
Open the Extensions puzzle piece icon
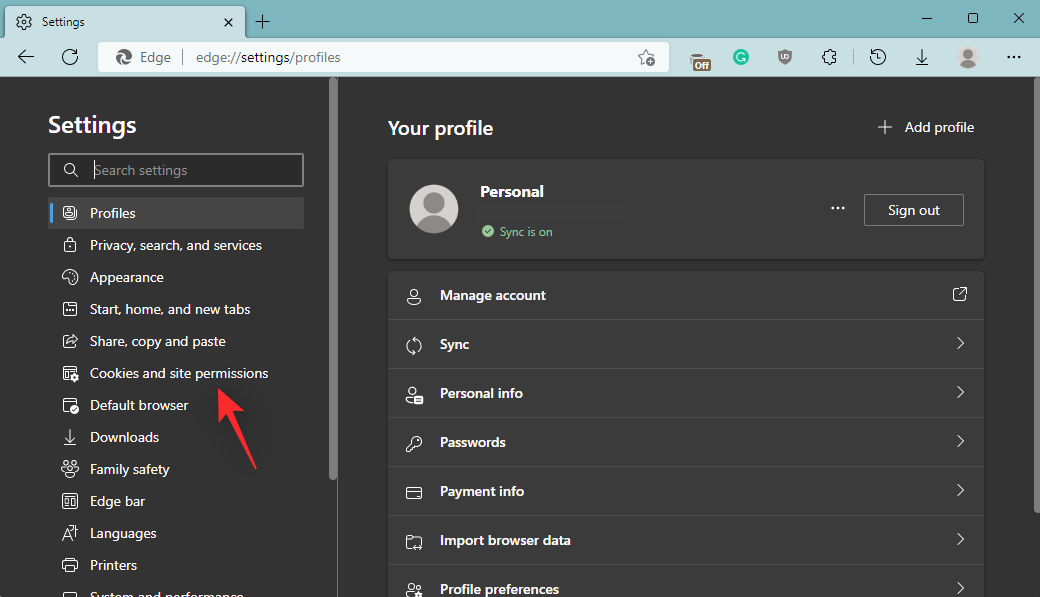[x=829, y=58]
